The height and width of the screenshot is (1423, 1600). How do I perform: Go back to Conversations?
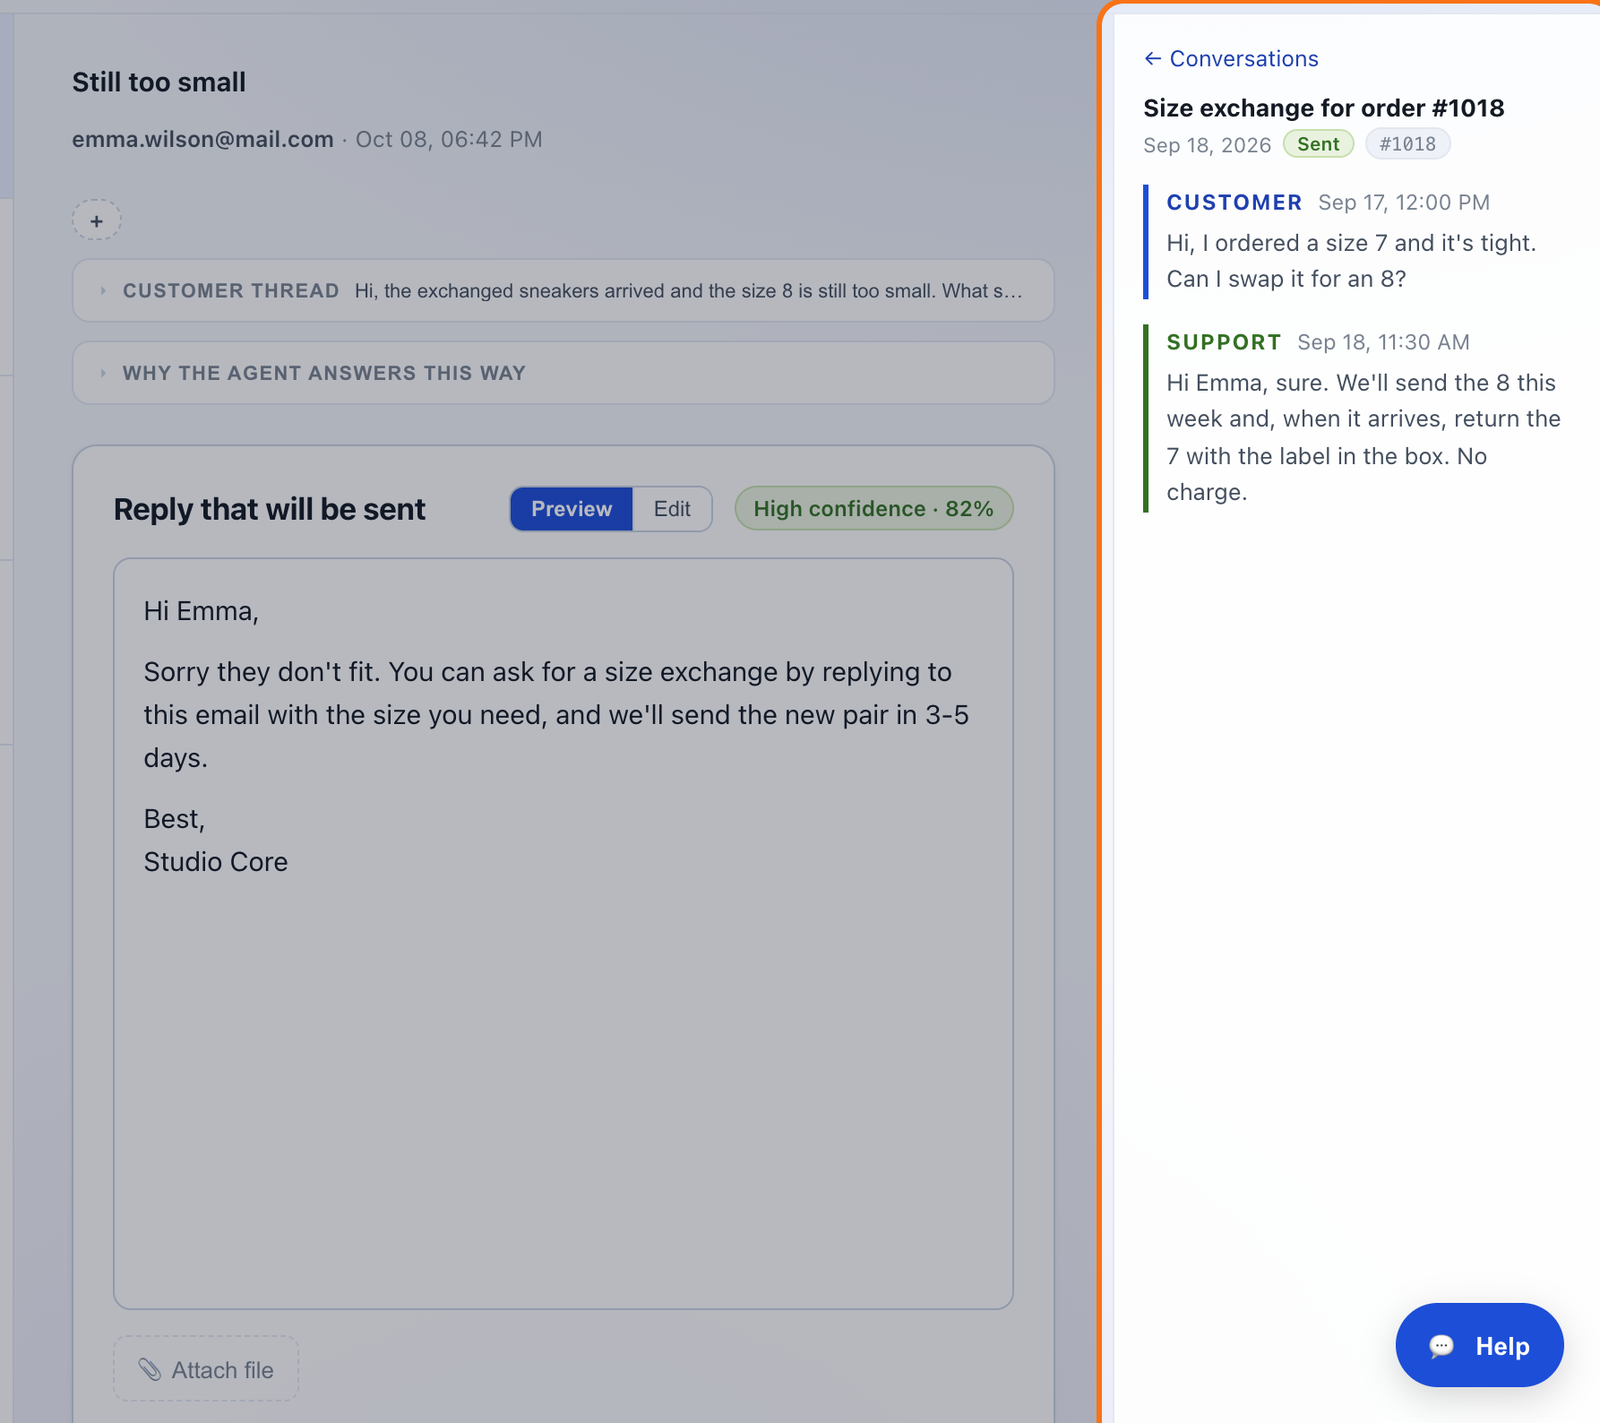1231,59
